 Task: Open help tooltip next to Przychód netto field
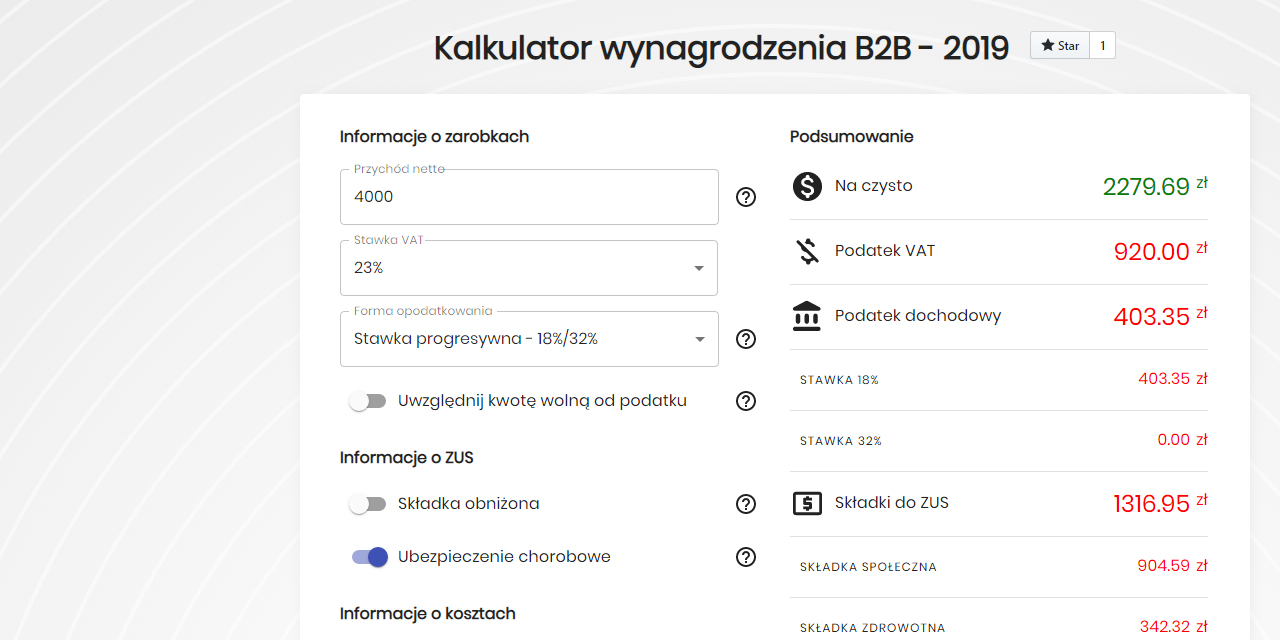(745, 198)
